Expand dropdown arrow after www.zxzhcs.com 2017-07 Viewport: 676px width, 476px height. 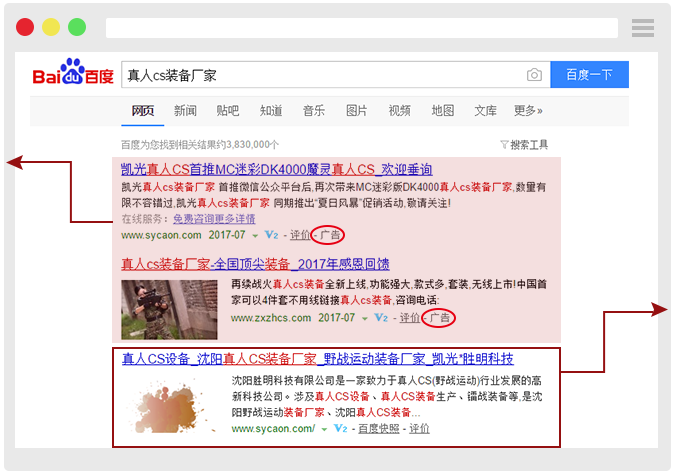(x=365, y=319)
